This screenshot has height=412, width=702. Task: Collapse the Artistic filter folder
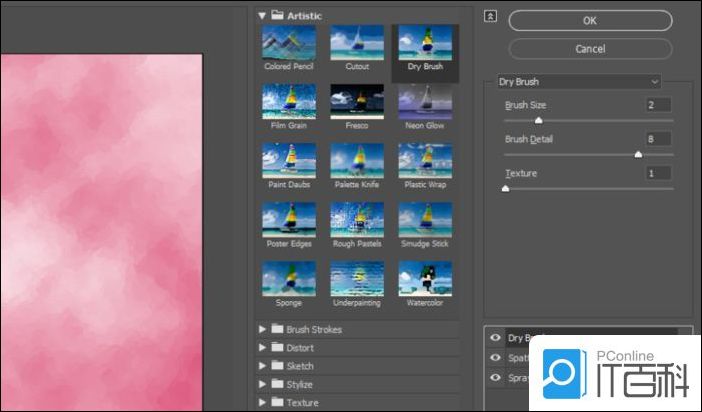tap(263, 15)
